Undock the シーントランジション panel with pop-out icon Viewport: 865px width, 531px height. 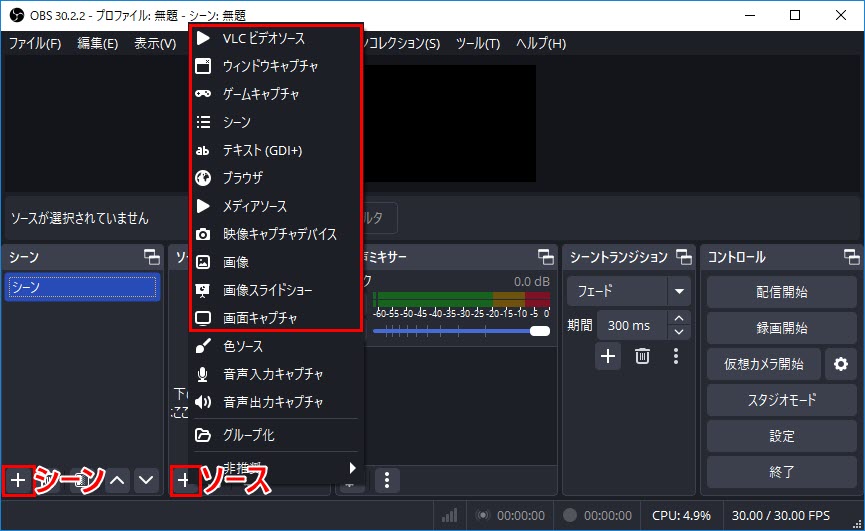tap(684, 257)
